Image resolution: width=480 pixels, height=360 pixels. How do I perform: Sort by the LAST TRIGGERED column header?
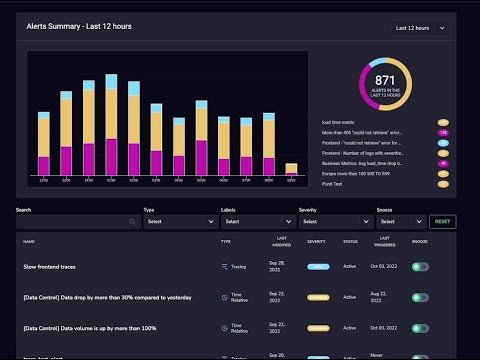coord(385,241)
